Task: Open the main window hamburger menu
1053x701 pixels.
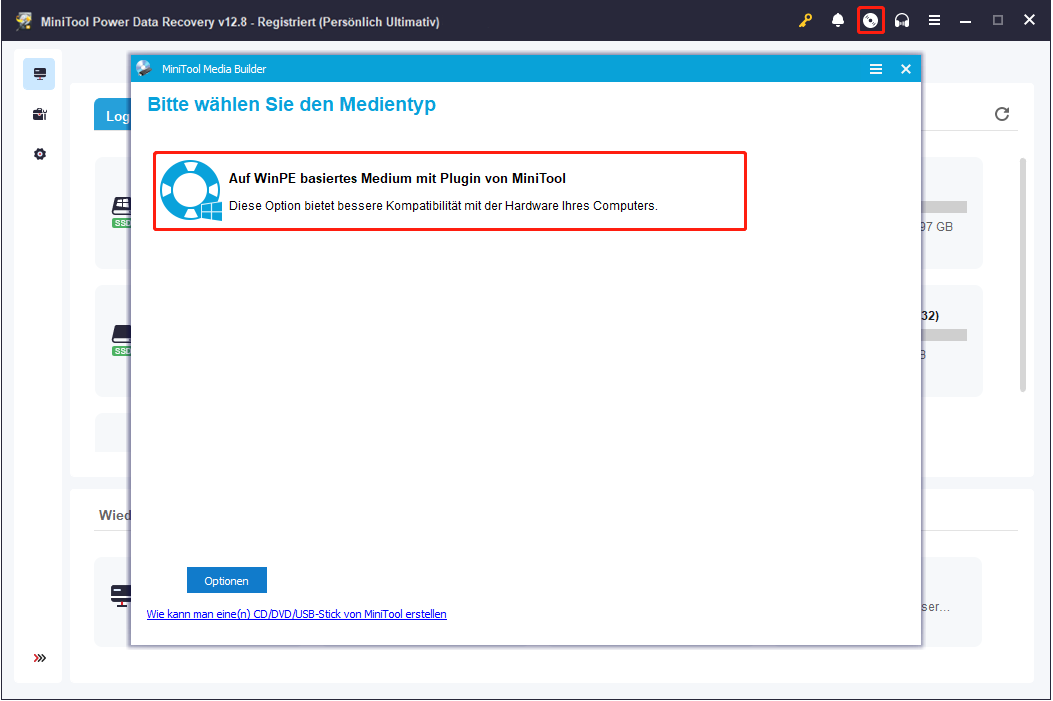Action: (x=934, y=19)
